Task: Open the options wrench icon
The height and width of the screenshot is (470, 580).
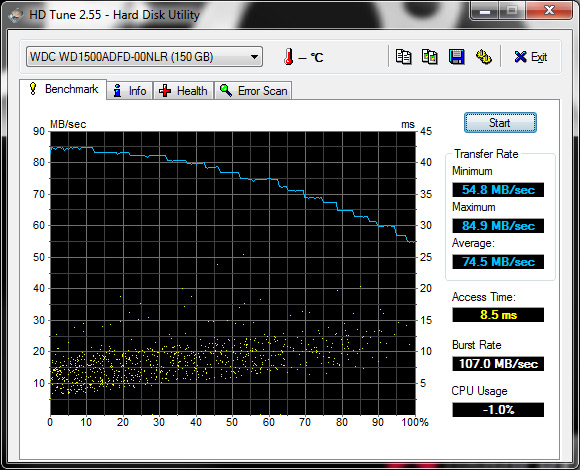Action: 483,57
